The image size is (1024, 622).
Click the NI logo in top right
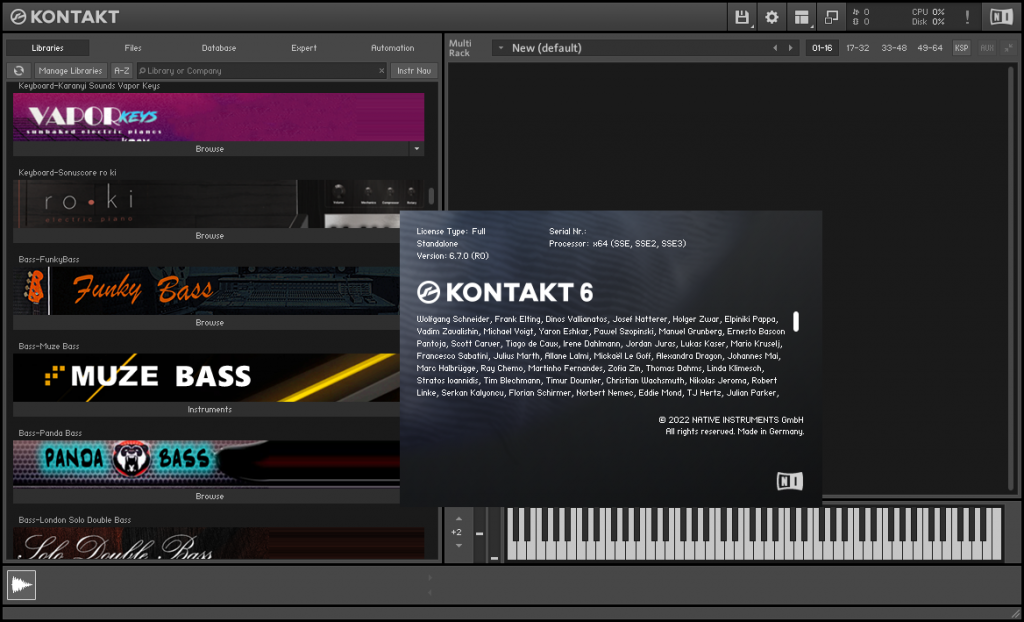(1000, 17)
